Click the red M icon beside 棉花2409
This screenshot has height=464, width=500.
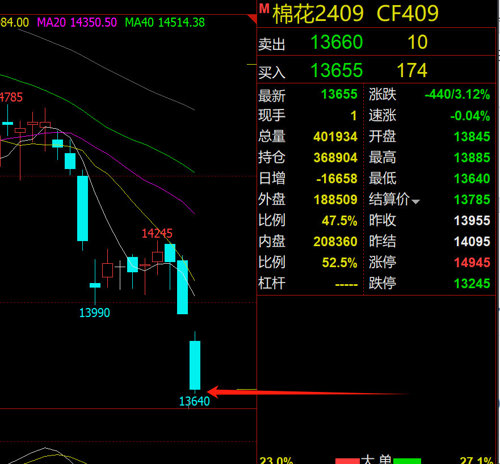click(264, 9)
